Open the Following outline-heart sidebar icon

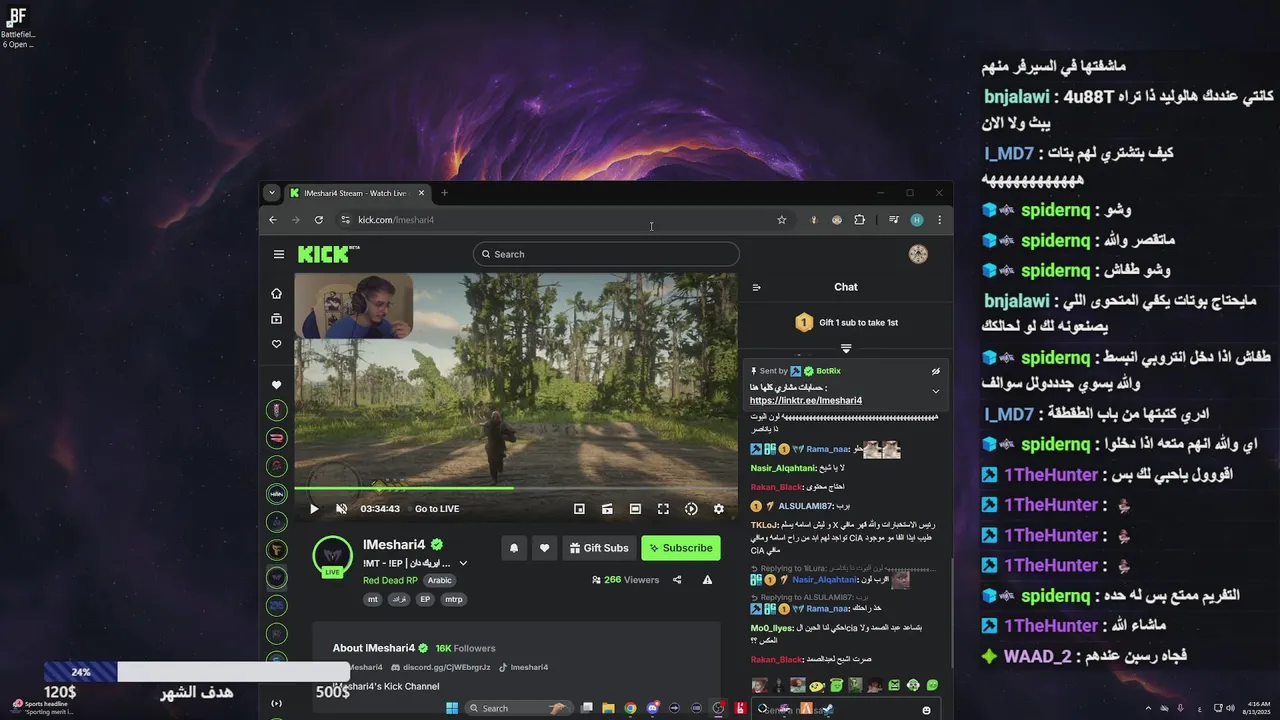(277, 344)
